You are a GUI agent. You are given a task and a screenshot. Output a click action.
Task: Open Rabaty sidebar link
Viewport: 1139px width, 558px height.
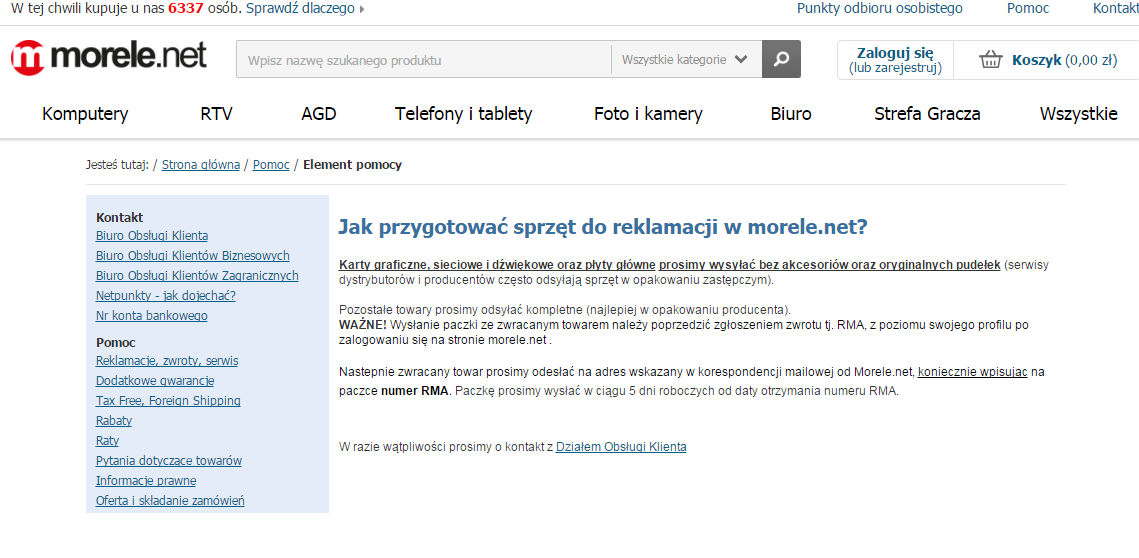tap(114, 421)
